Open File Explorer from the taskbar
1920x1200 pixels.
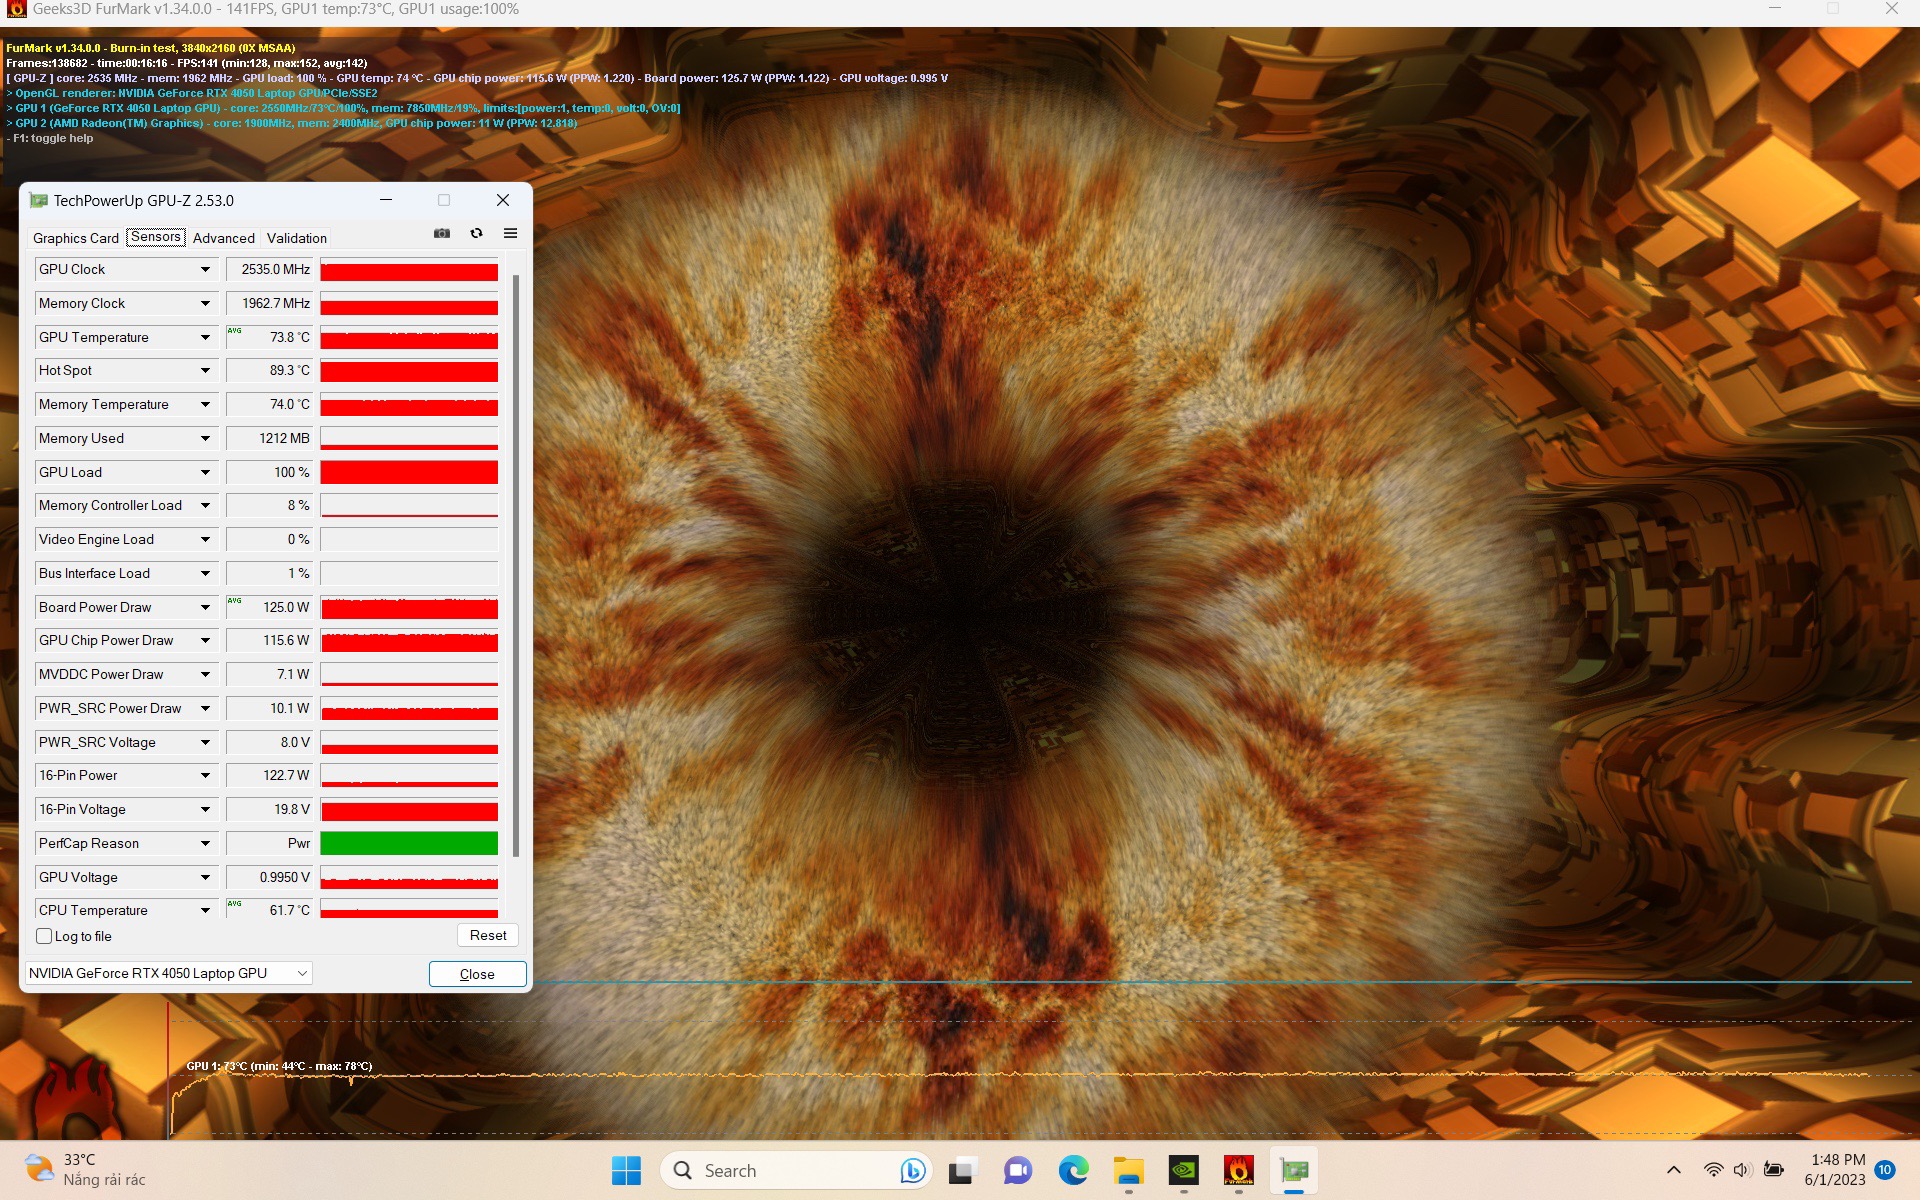tap(1129, 1170)
